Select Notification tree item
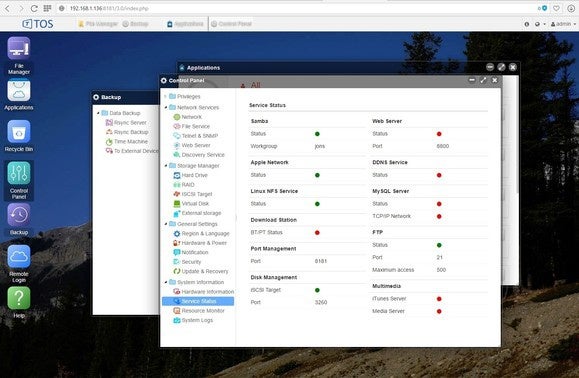The image size is (579, 378). click(191, 252)
